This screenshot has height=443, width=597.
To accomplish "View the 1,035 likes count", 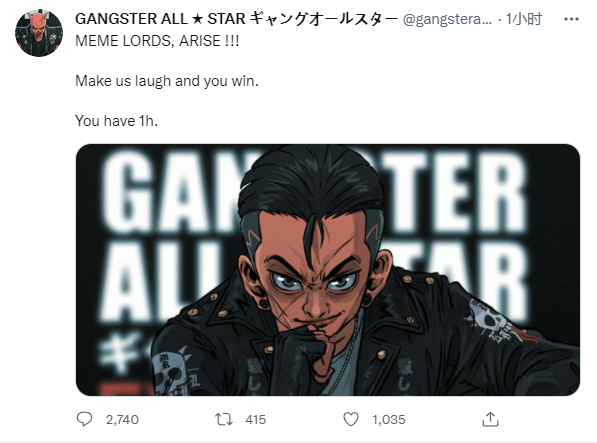I will [x=389, y=420].
